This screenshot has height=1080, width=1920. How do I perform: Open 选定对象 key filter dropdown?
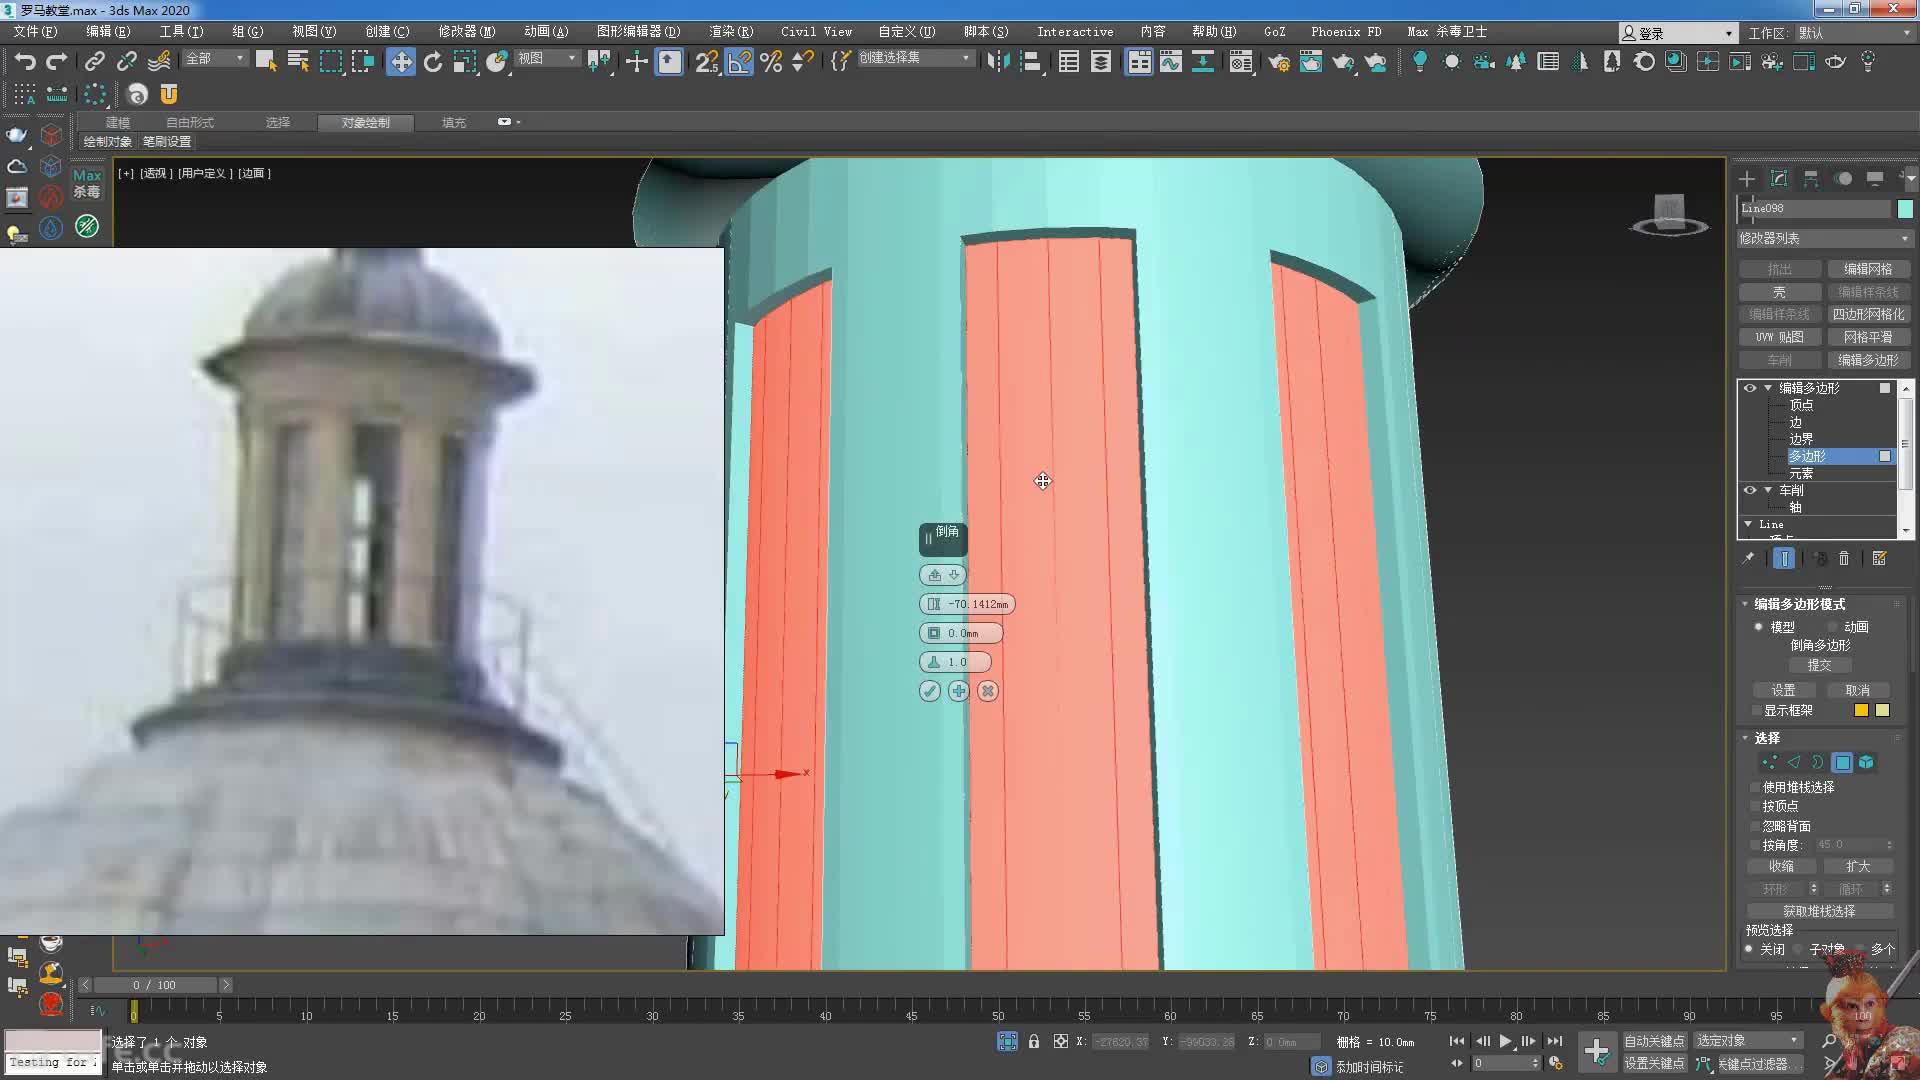pyautogui.click(x=1748, y=1041)
